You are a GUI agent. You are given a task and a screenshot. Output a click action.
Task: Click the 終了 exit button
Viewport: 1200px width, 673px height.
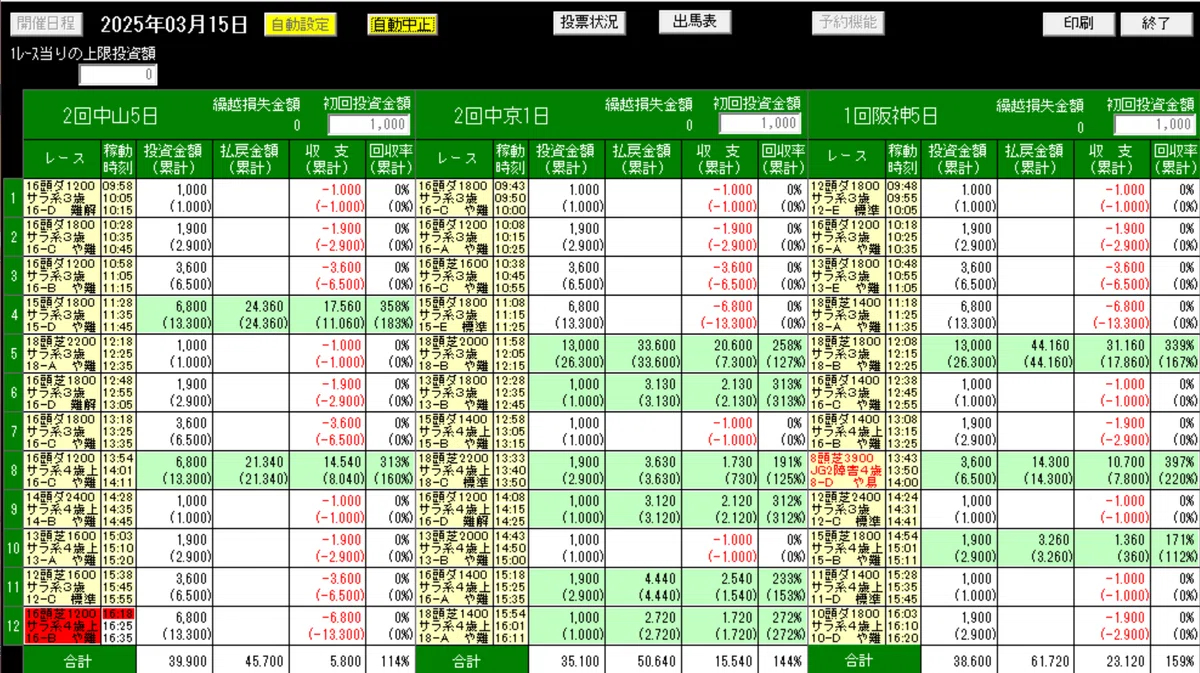click(1156, 24)
